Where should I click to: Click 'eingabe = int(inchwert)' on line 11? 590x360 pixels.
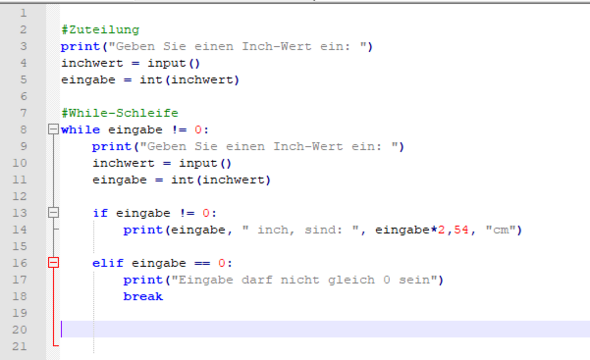pos(182,180)
